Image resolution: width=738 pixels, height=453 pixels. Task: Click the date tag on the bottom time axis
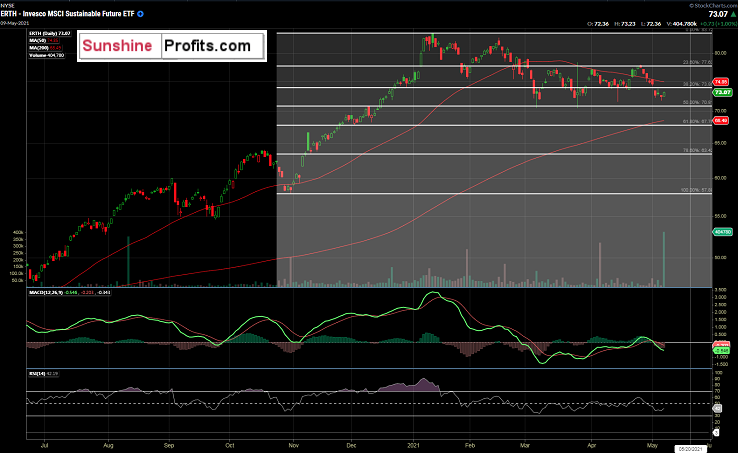tap(692, 449)
